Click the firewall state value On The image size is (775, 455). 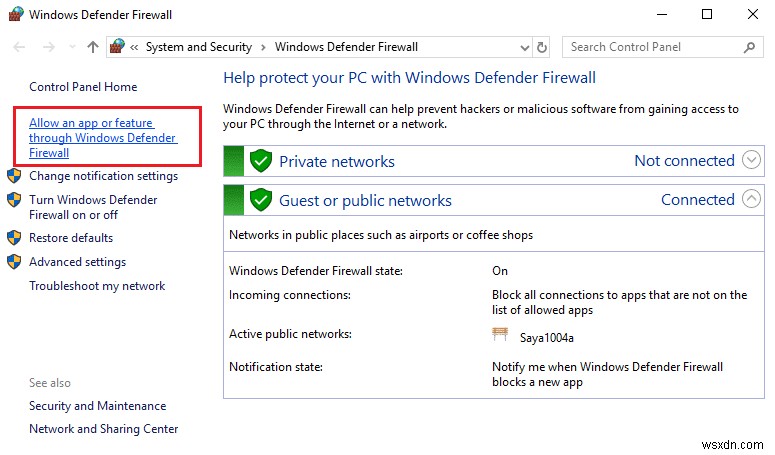[500, 271]
